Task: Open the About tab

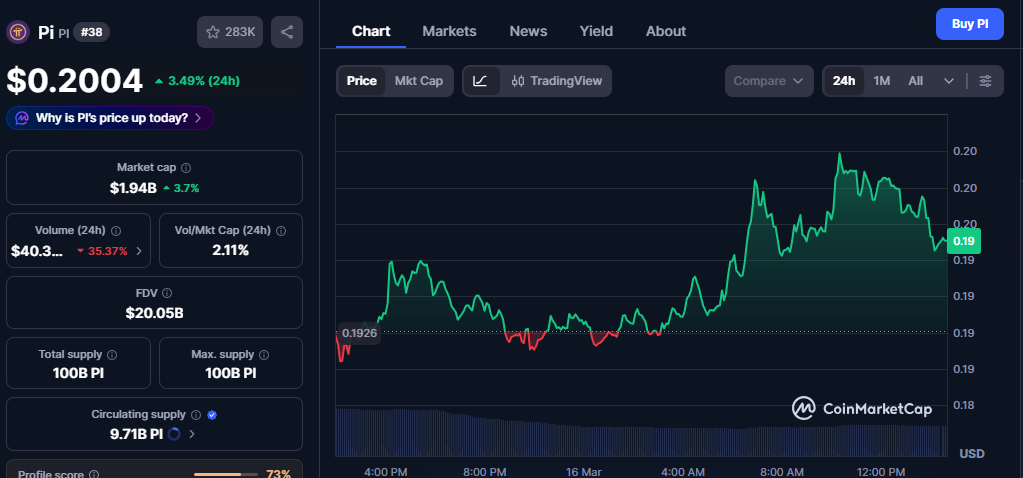Action: 665,31
